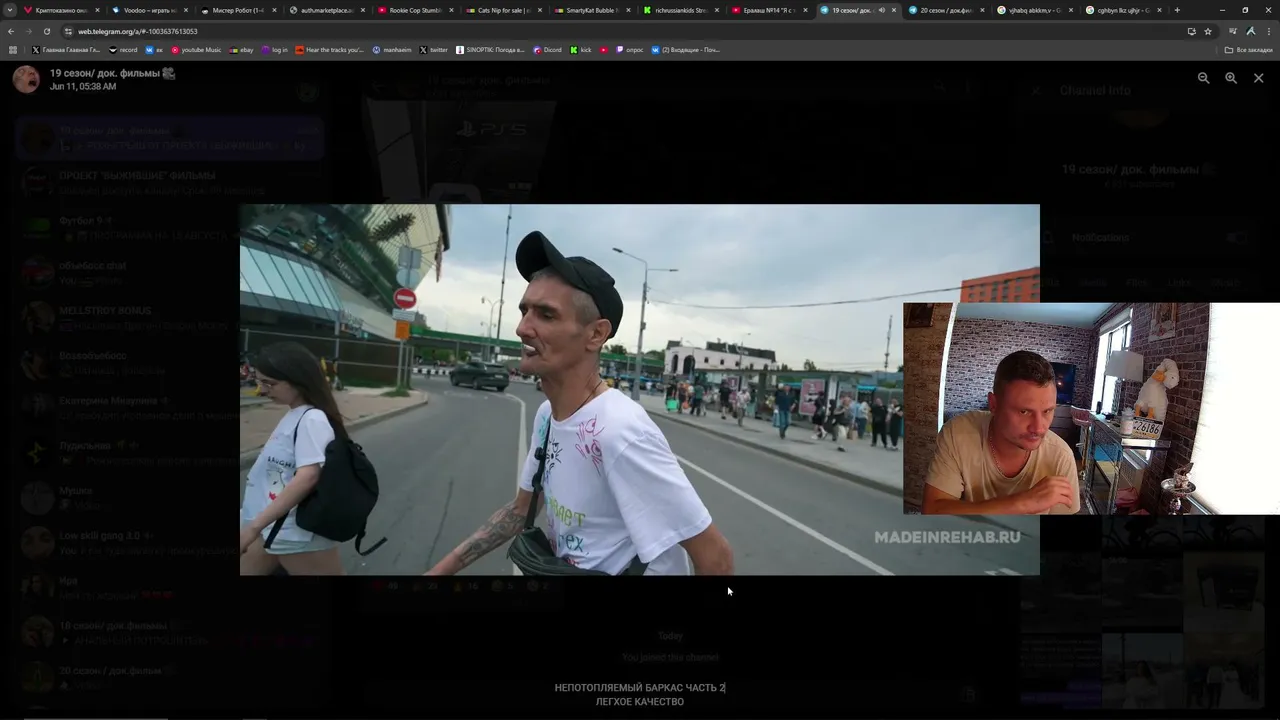This screenshot has height=720, width=1280.
Task: Open a new browser tab
Action: pyautogui.click(x=1177, y=10)
